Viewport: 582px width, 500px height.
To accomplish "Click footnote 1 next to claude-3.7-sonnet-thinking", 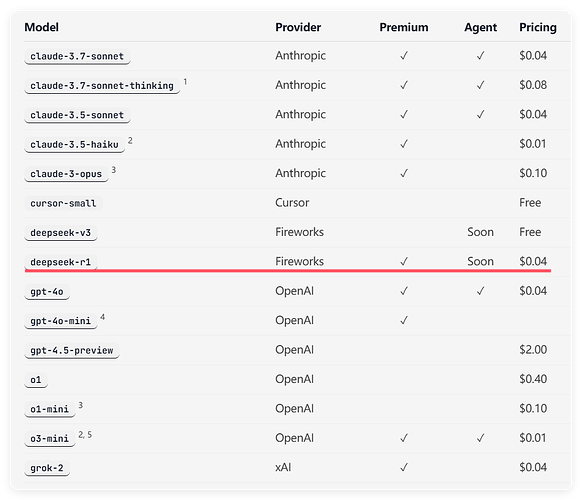I will [x=185, y=81].
